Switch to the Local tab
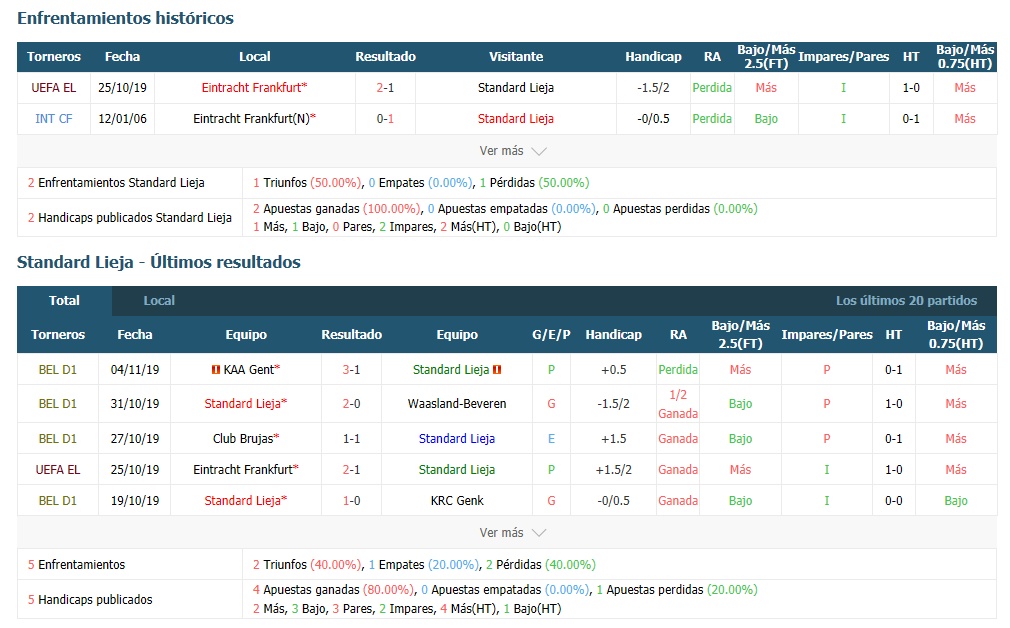 click(x=159, y=301)
